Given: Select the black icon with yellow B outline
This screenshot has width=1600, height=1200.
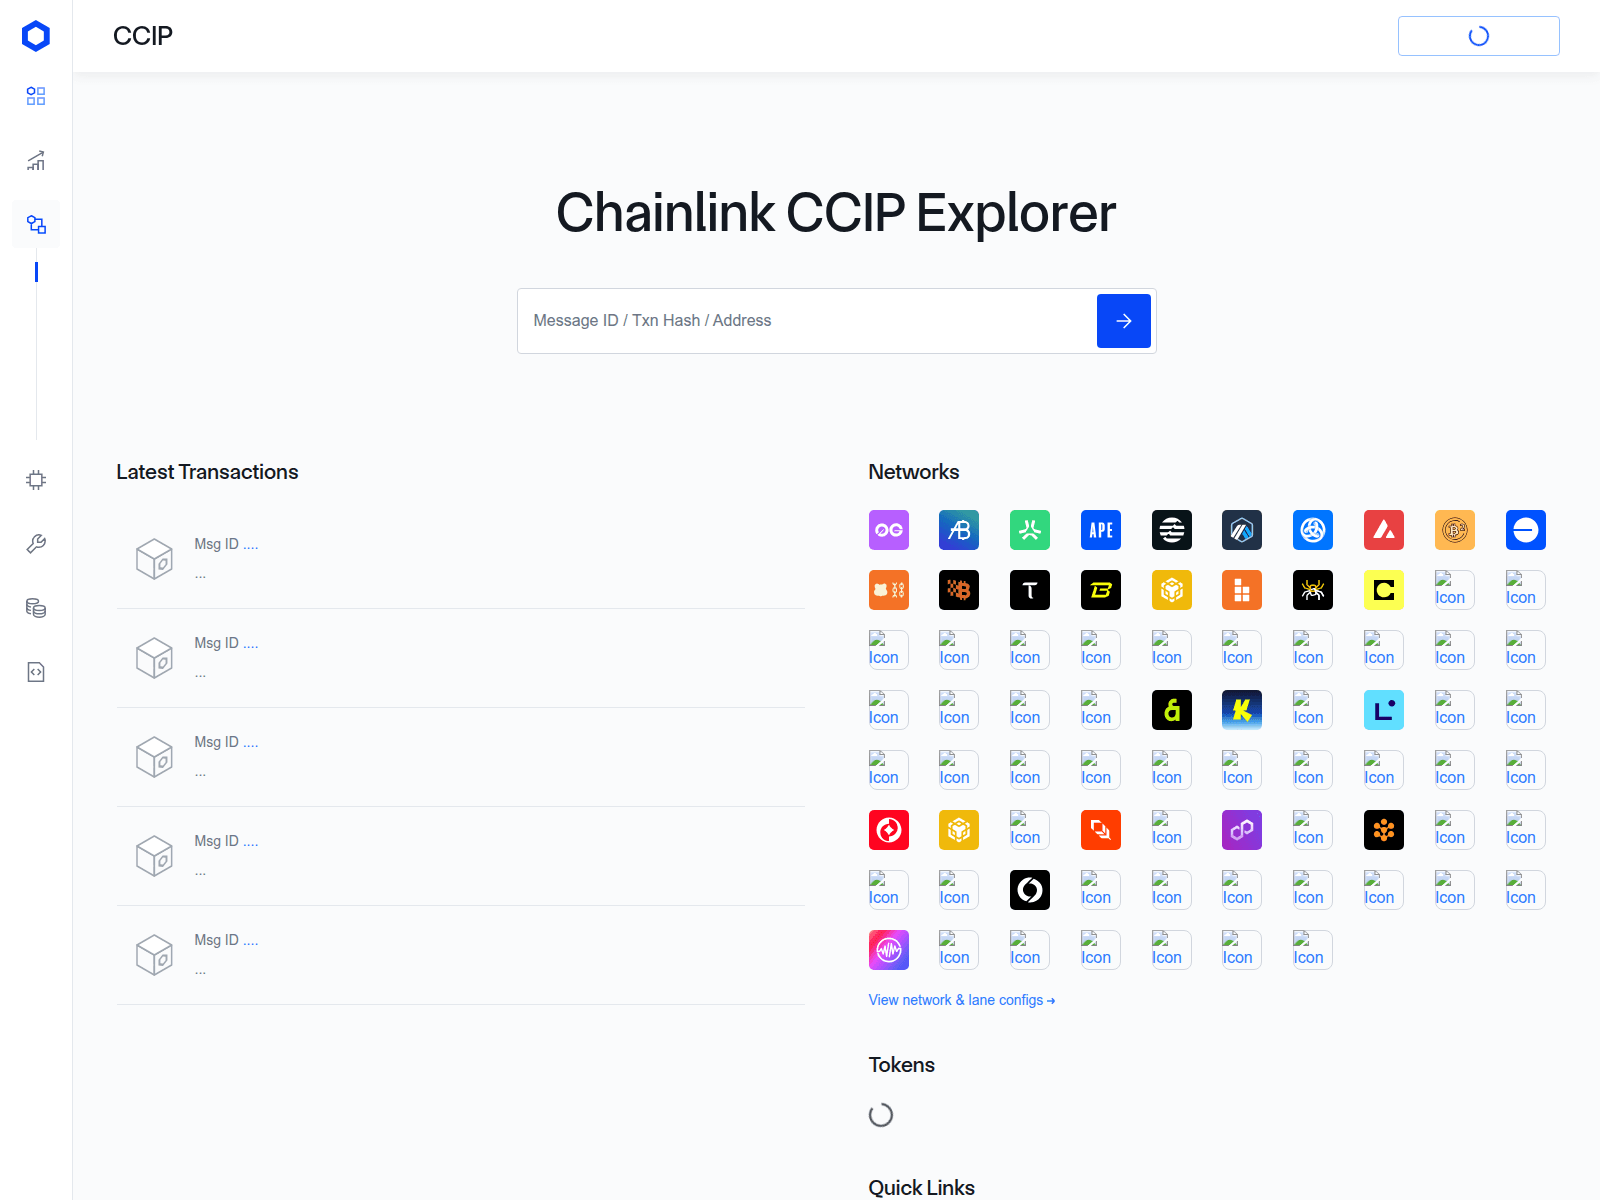Looking at the screenshot, I should point(1101,590).
